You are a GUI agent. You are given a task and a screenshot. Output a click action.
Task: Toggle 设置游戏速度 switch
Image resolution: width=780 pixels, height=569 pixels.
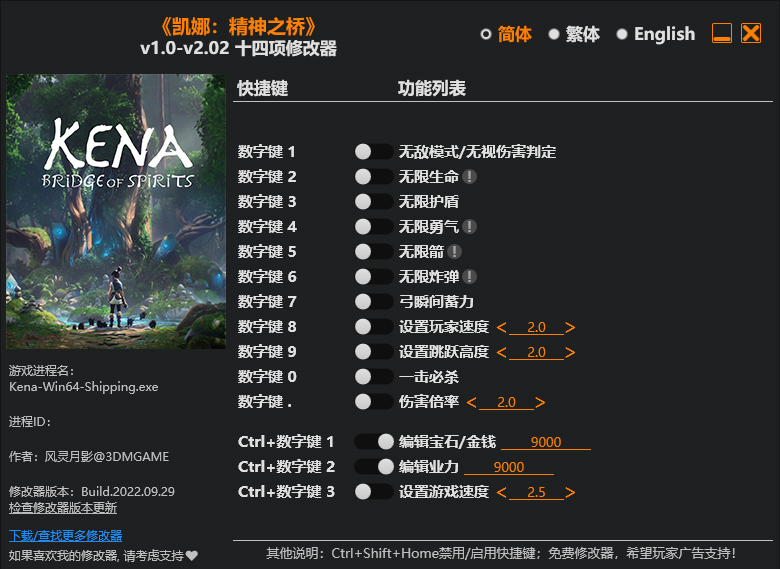[374, 492]
